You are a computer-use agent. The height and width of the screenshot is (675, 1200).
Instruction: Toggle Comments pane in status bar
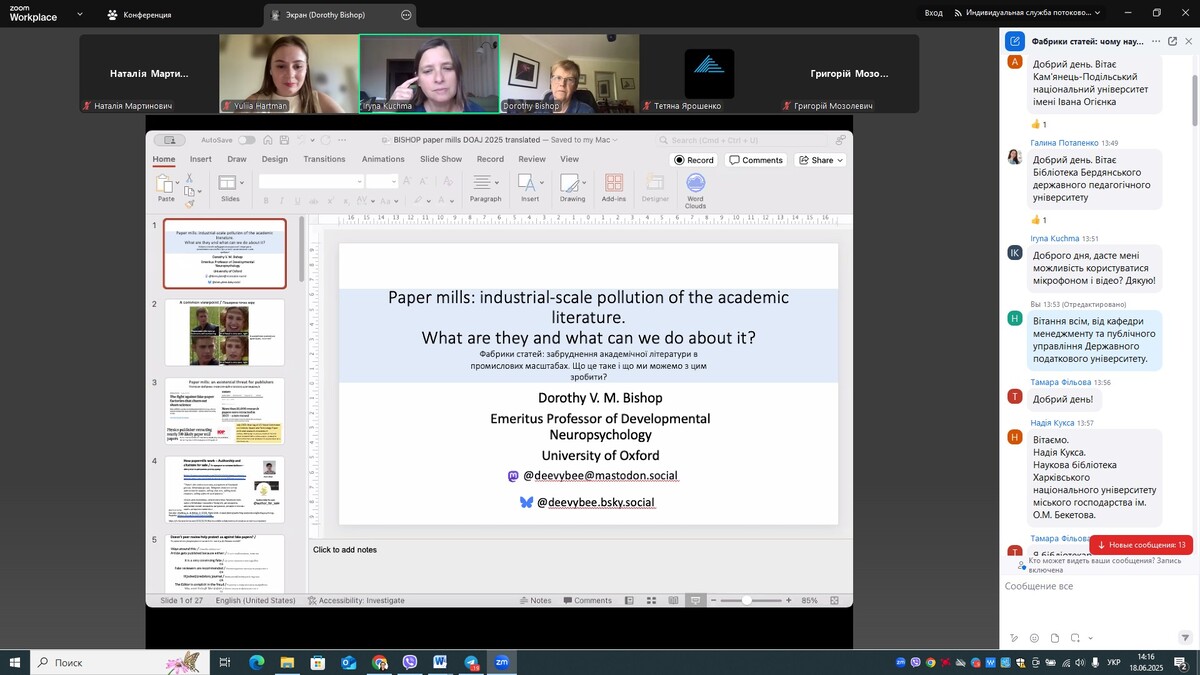pyautogui.click(x=587, y=600)
